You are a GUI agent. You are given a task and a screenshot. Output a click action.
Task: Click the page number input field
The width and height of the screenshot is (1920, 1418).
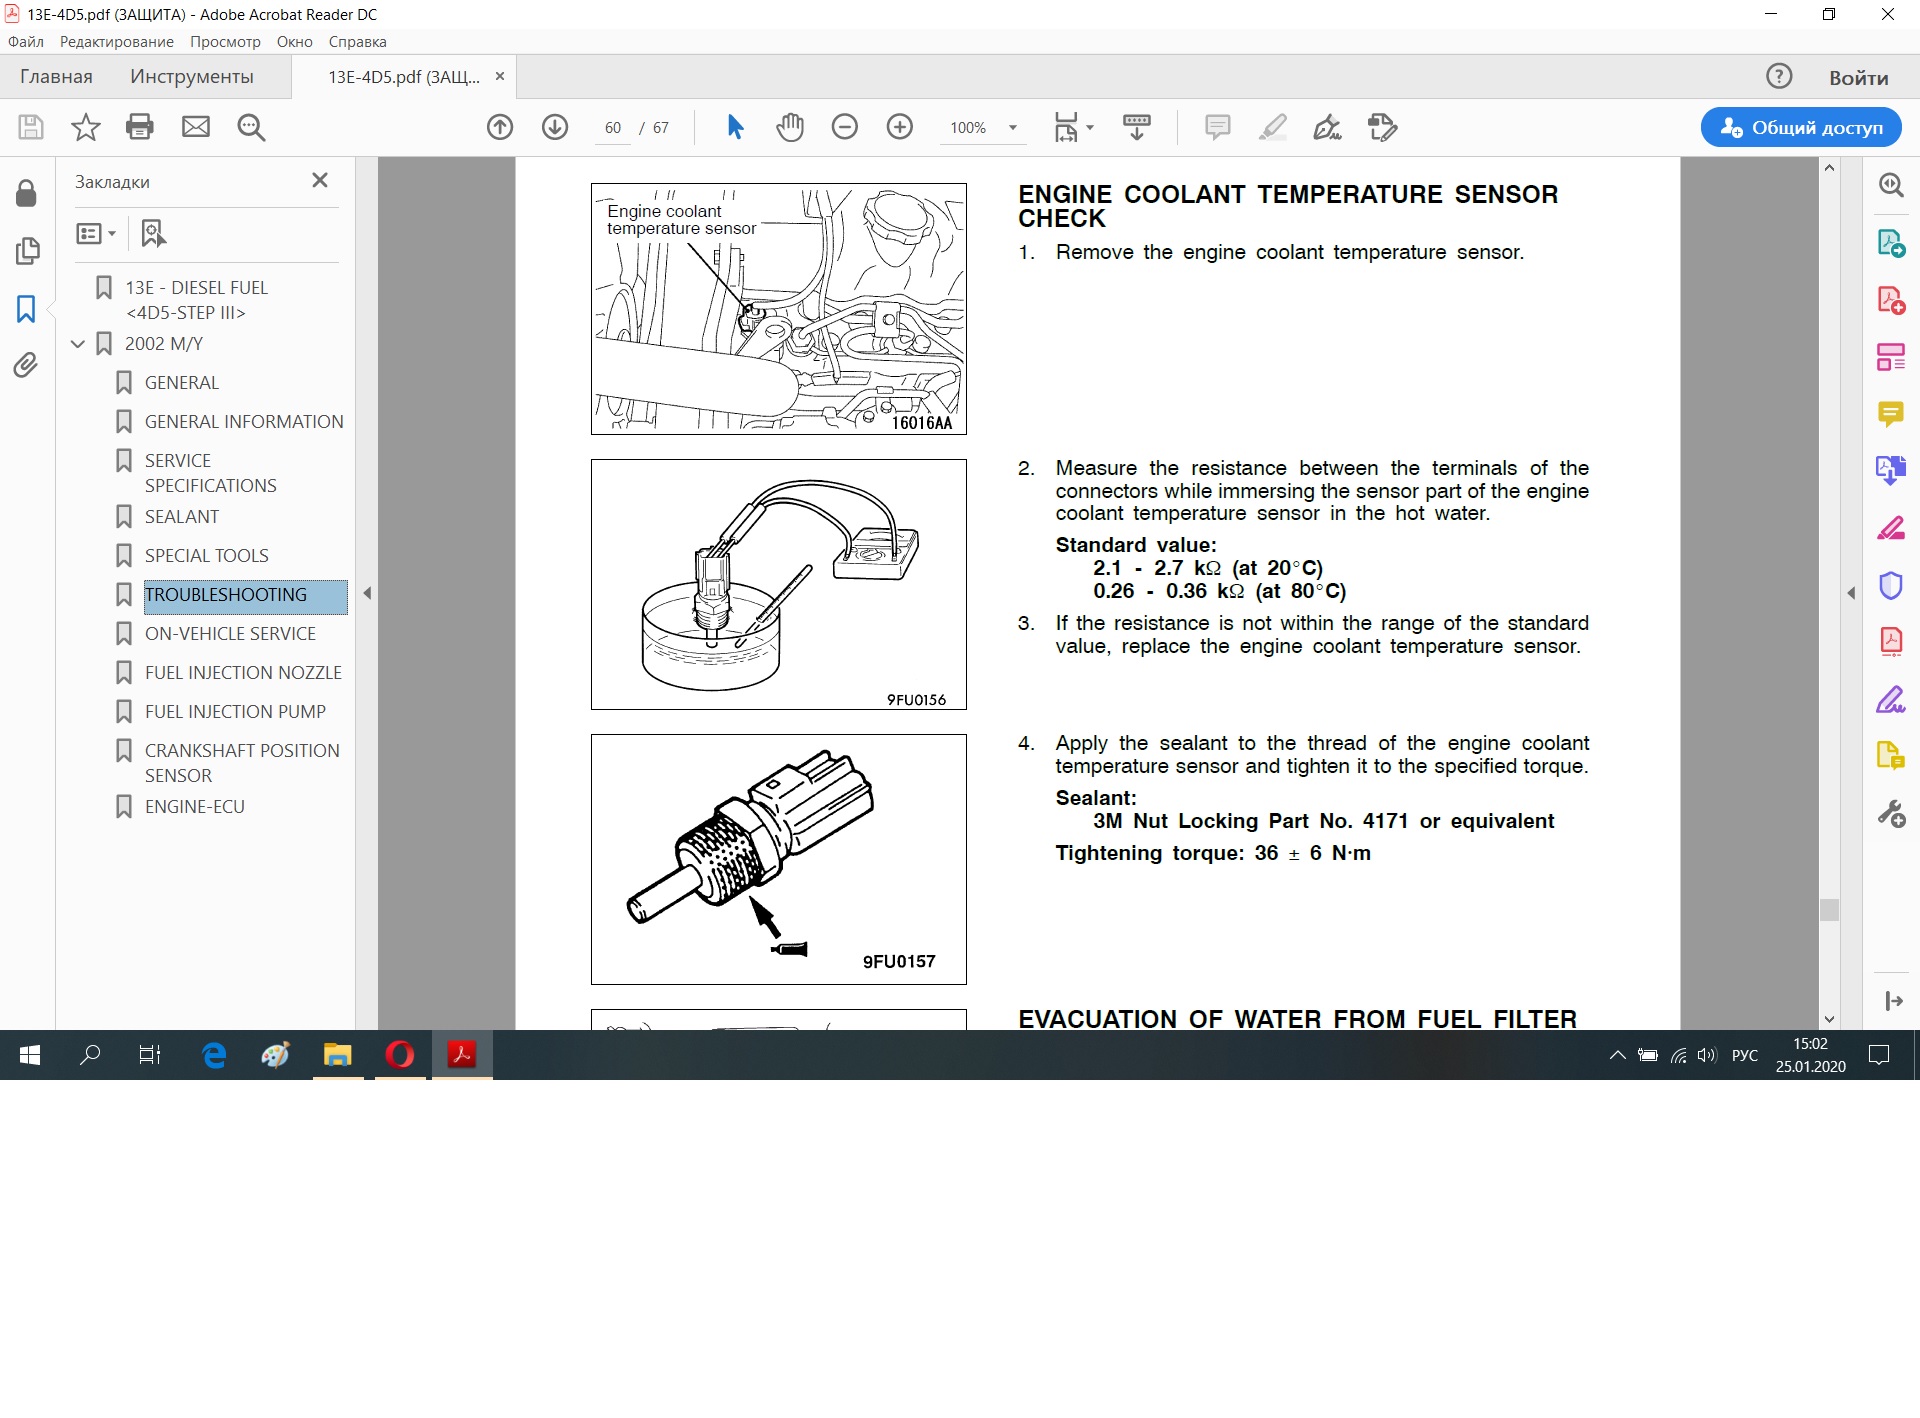612,128
